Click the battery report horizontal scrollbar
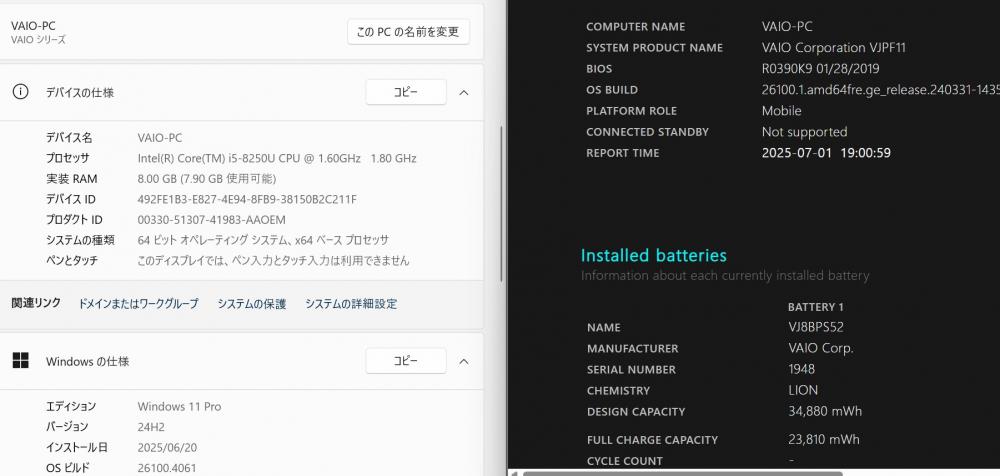The width and height of the screenshot is (1000, 476). pyautogui.click(x=682, y=473)
